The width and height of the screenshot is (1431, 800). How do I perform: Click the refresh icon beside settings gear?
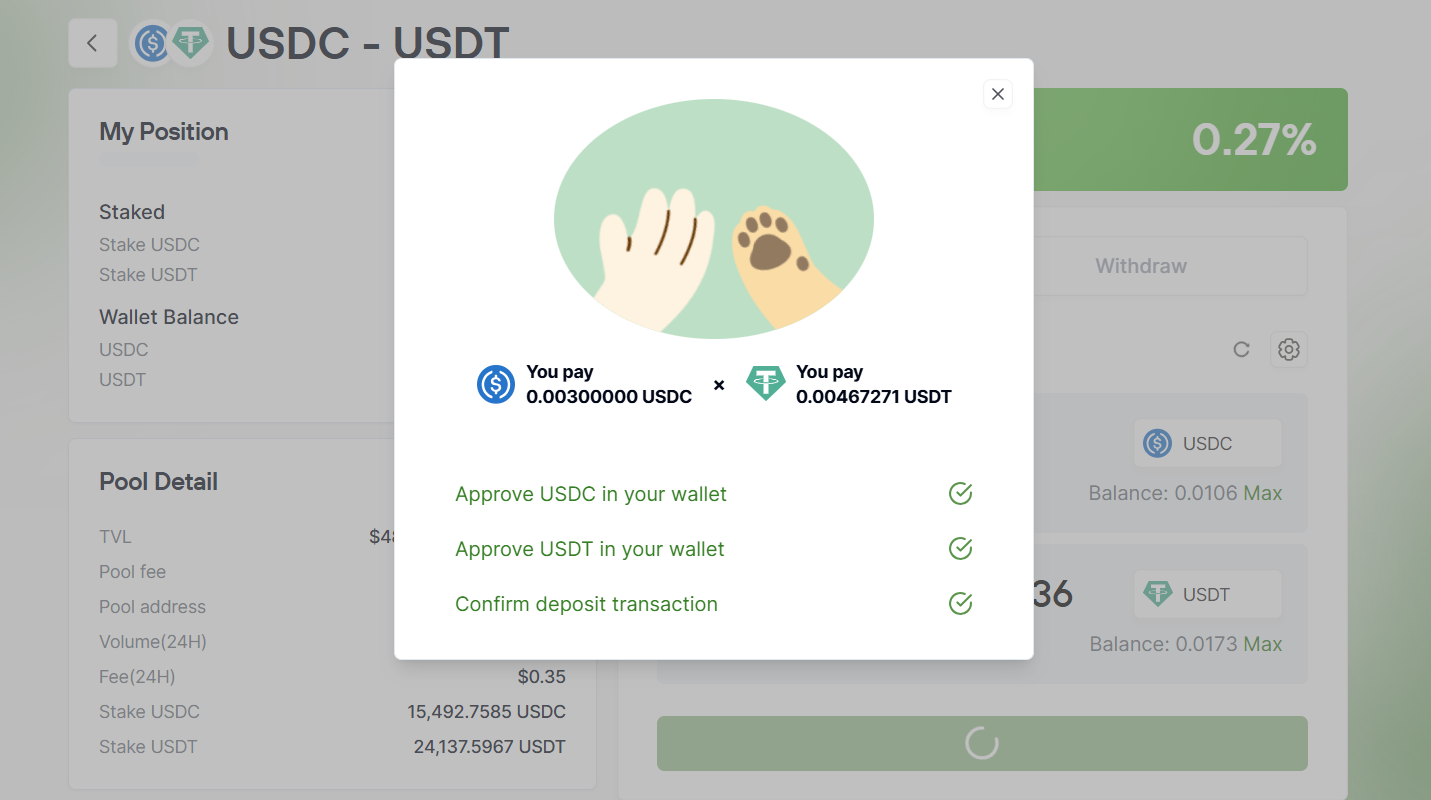[1241, 350]
